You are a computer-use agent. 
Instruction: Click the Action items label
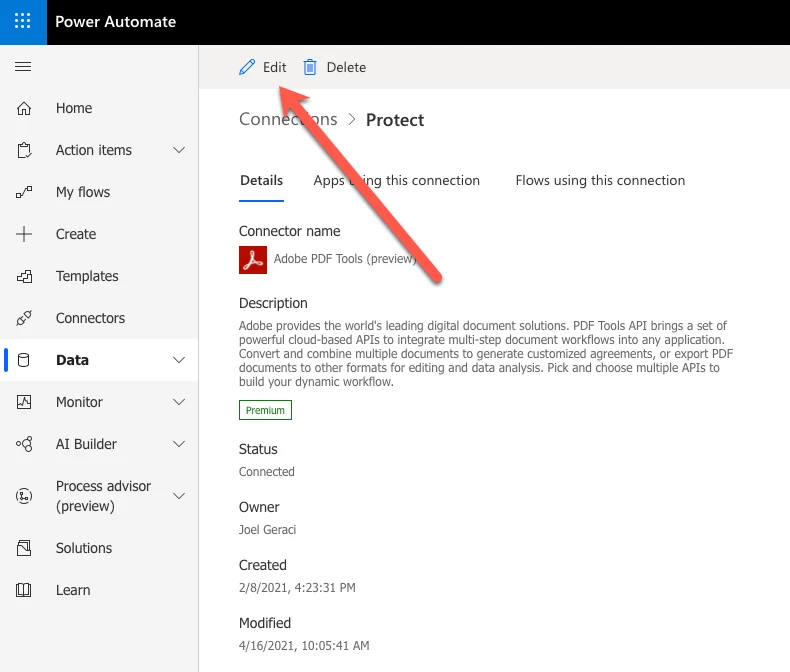click(94, 150)
